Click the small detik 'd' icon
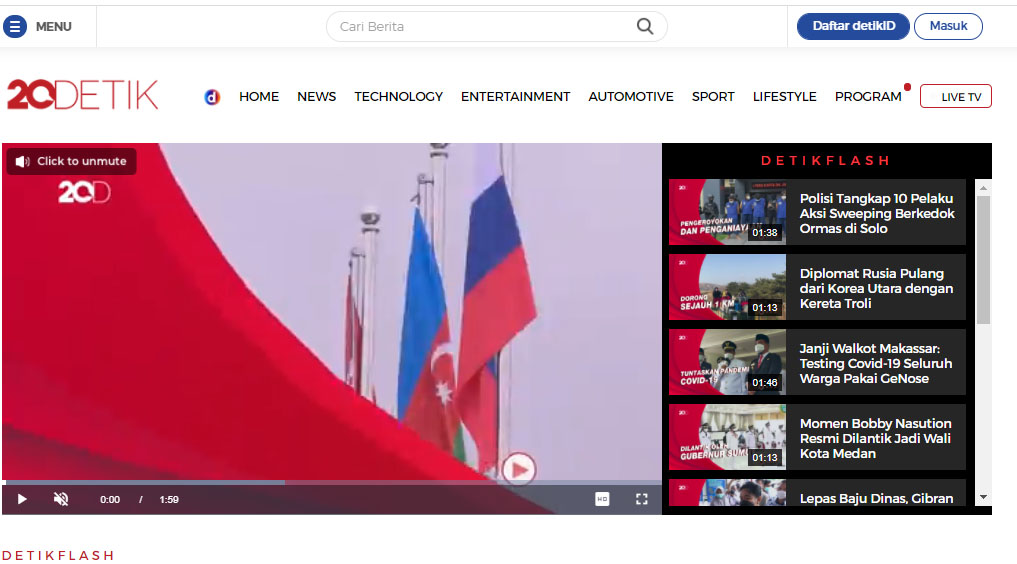 212,97
